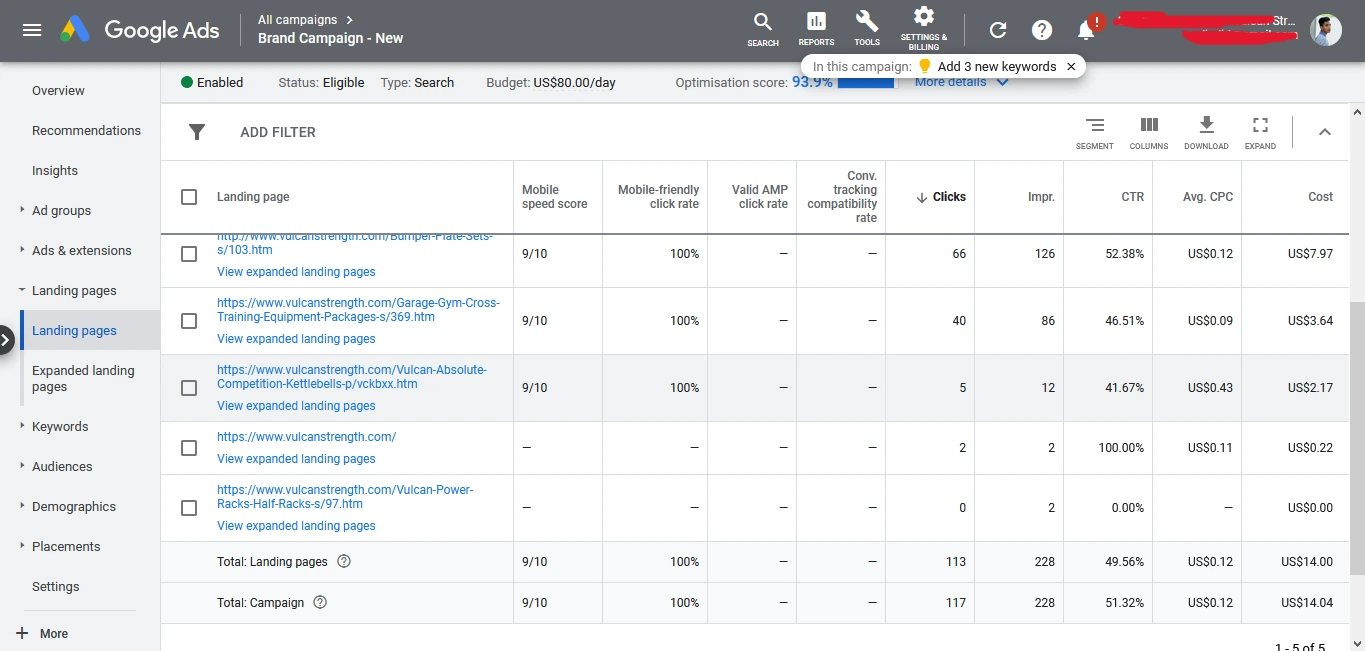
Task: Sort by Mobile speed score column
Action: pyautogui.click(x=555, y=197)
